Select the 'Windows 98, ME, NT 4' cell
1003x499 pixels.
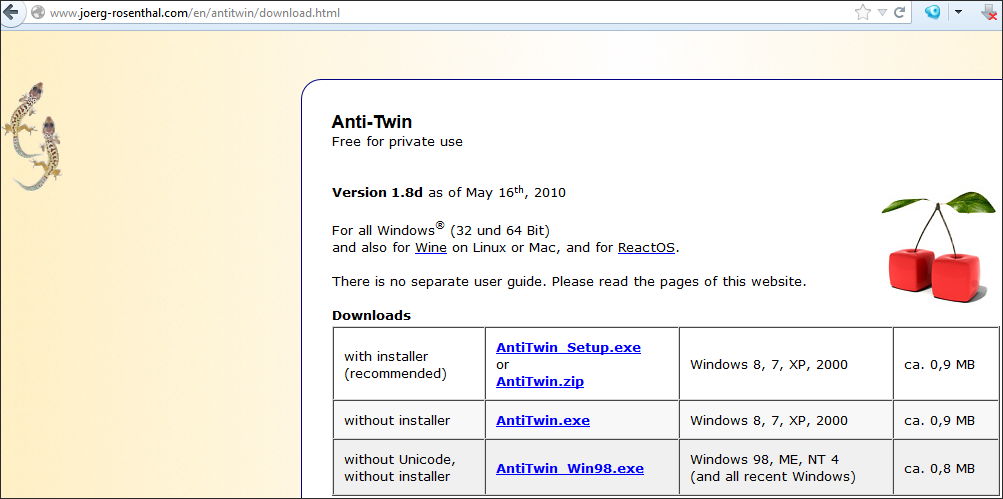tap(786, 468)
